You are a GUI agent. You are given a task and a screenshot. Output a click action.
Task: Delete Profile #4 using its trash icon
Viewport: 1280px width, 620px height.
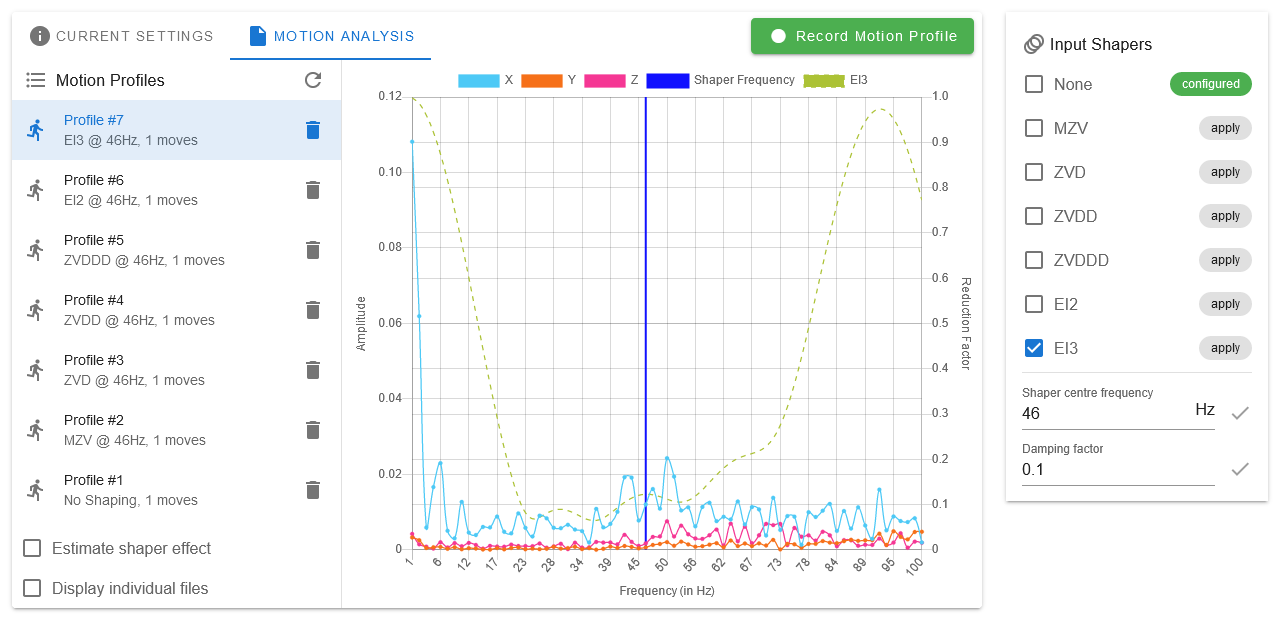point(313,310)
